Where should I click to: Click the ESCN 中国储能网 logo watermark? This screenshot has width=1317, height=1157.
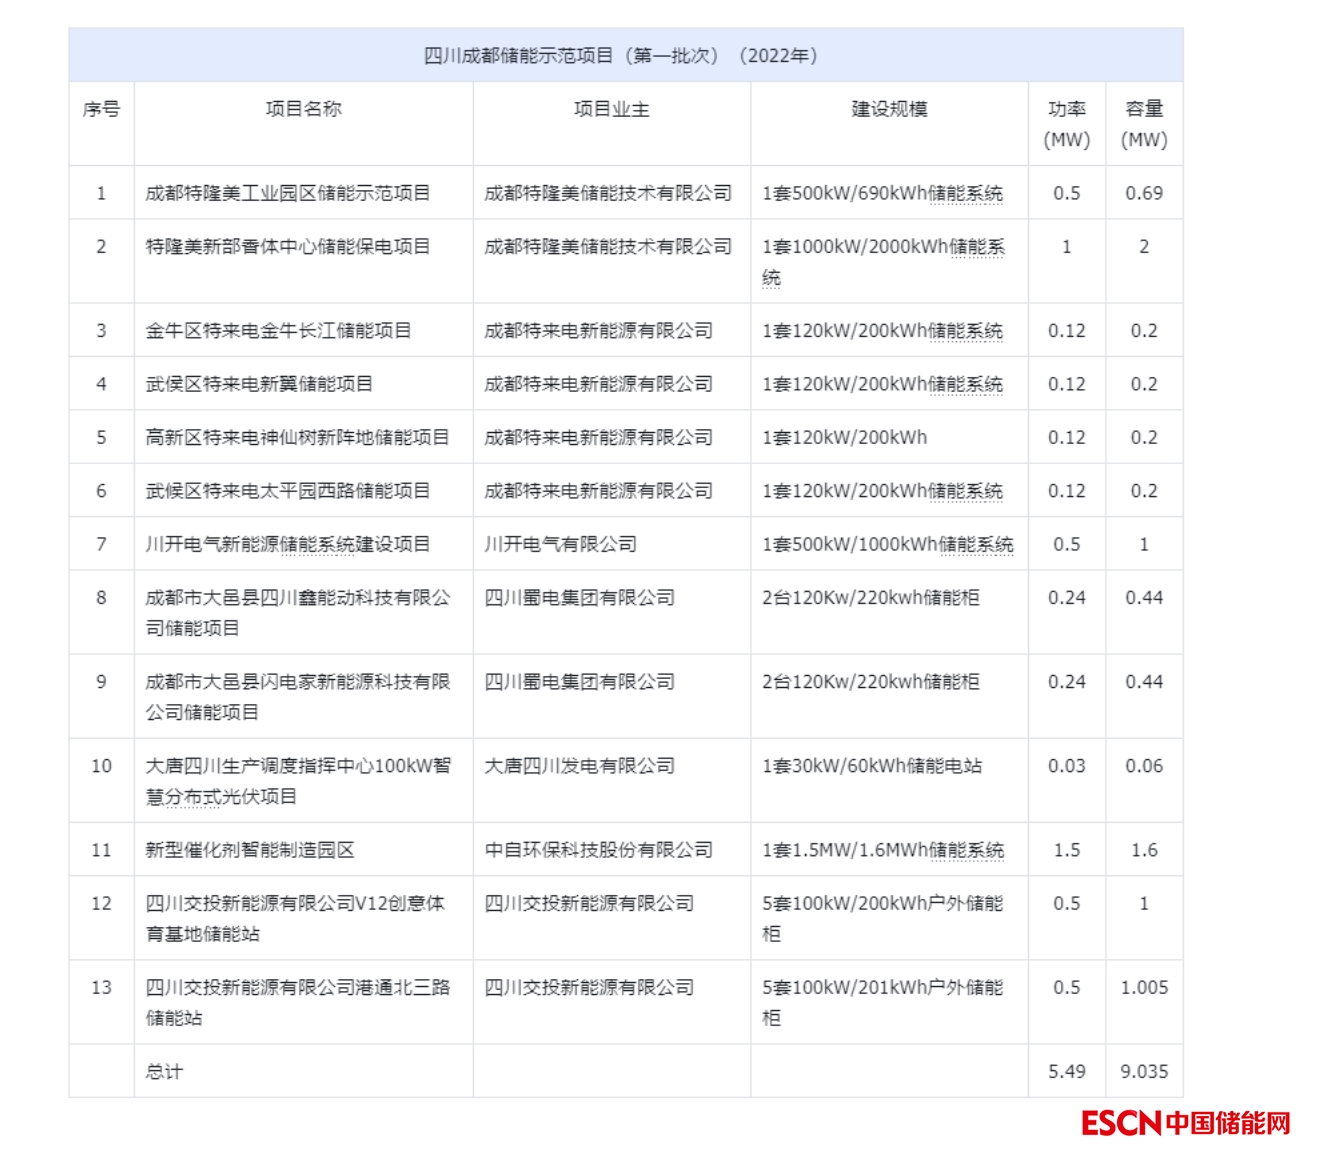[1185, 1123]
